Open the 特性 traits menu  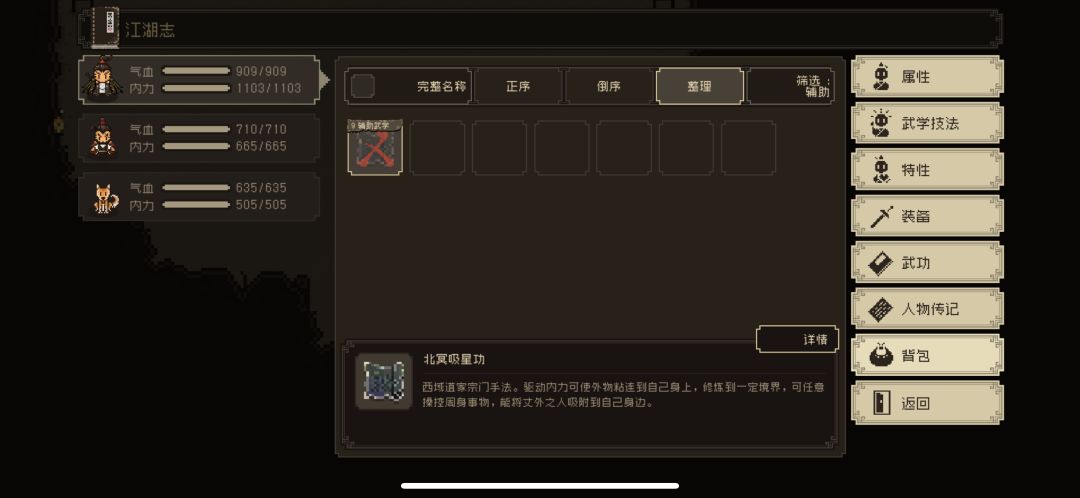point(927,169)
